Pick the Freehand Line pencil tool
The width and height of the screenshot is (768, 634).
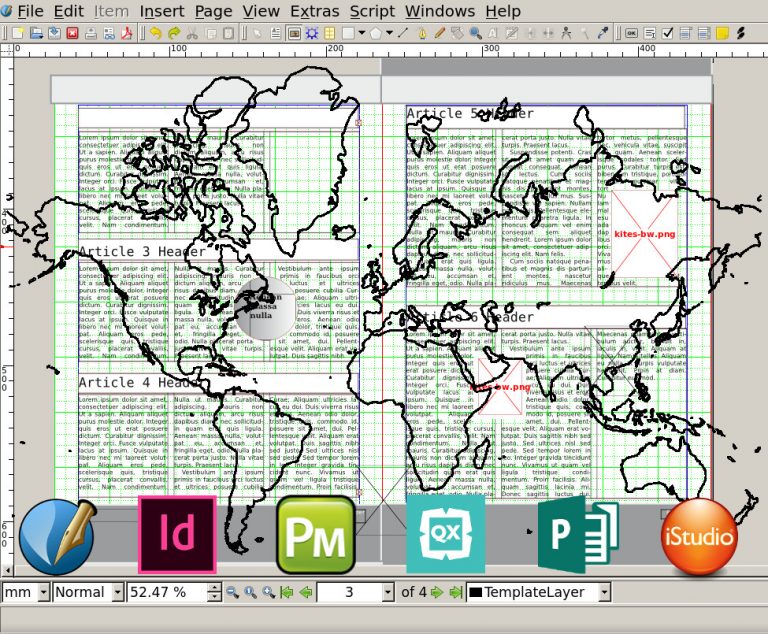440,33
